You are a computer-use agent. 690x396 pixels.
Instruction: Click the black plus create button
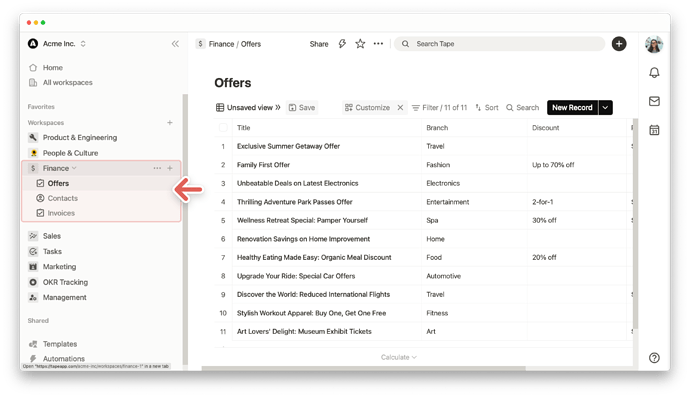pos(619,44)
